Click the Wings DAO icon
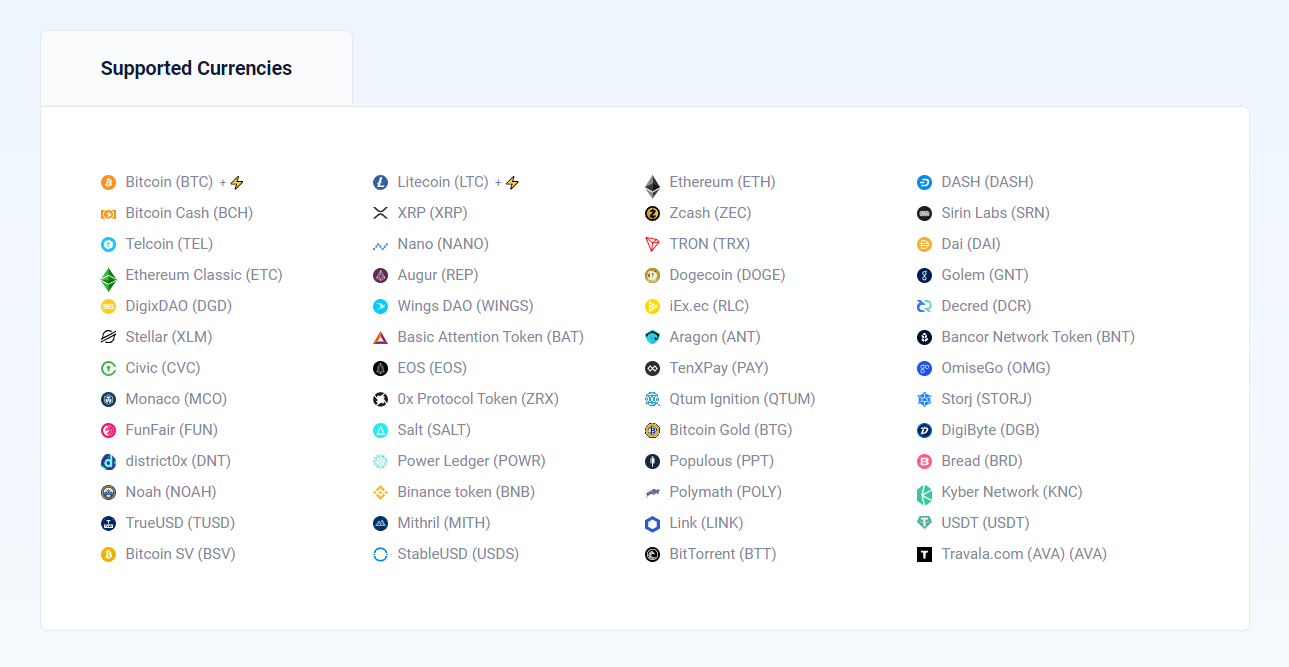 coord(380,307)
